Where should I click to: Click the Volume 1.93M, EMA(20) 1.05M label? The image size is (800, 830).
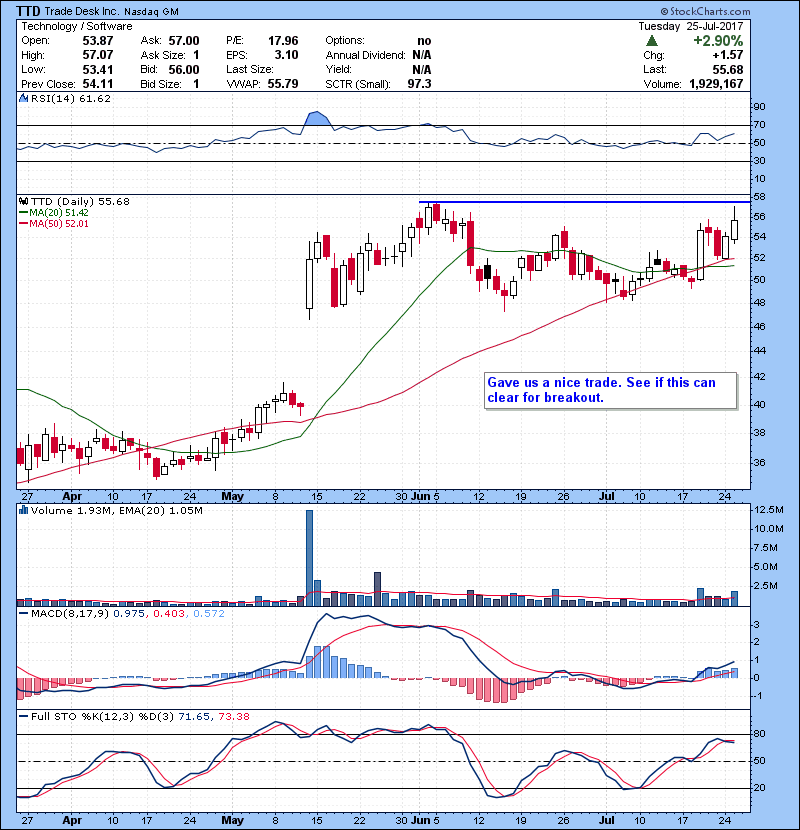(116, 511)
